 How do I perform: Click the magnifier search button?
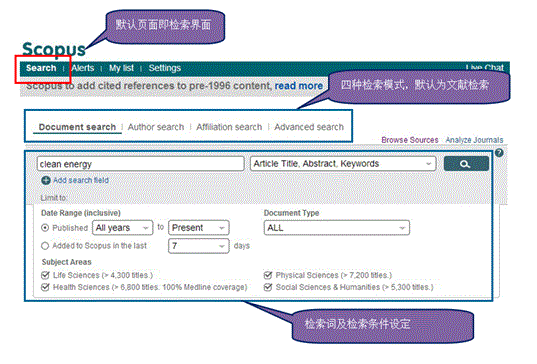click(x=466, y=164)
